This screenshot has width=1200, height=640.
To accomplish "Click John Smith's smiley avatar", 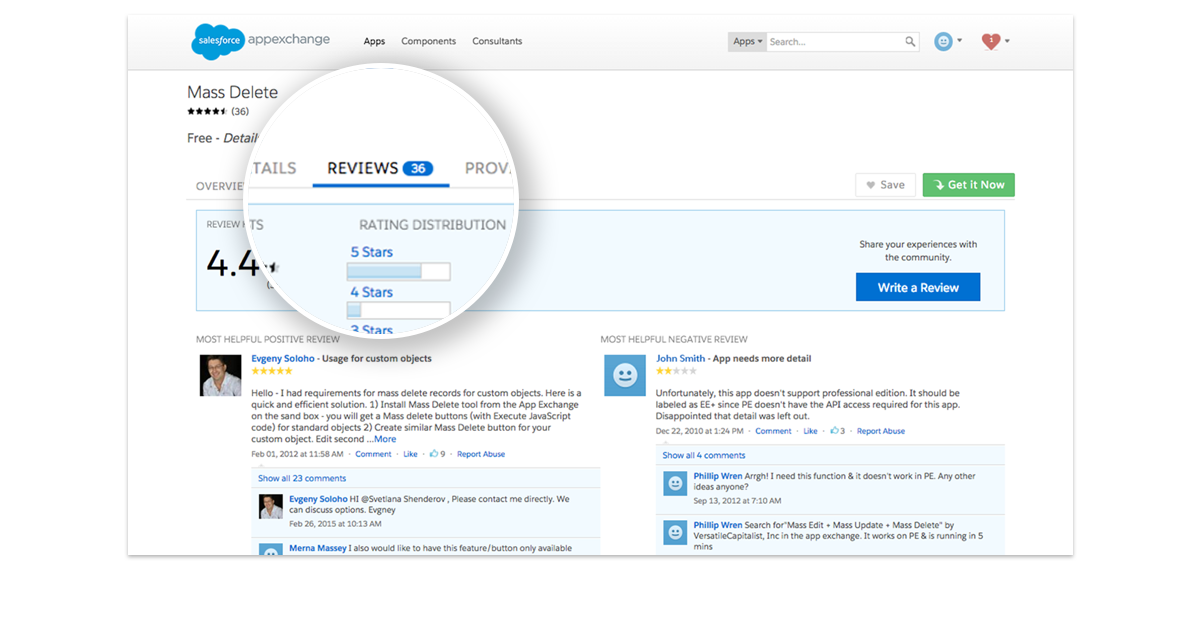I will point(625,375).
